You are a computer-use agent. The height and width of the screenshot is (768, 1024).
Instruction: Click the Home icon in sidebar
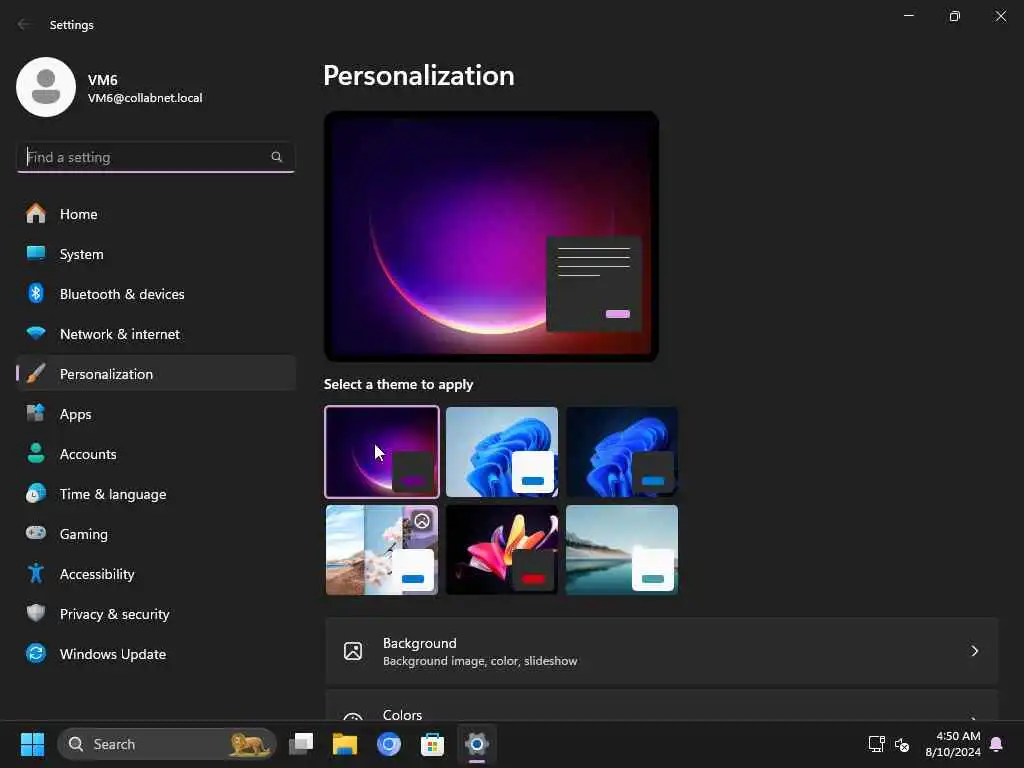pos(36,214)
